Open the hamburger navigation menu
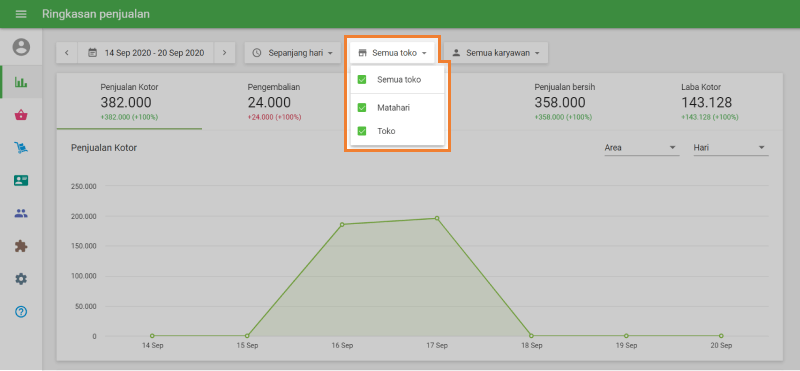 [x=21, y=14]
